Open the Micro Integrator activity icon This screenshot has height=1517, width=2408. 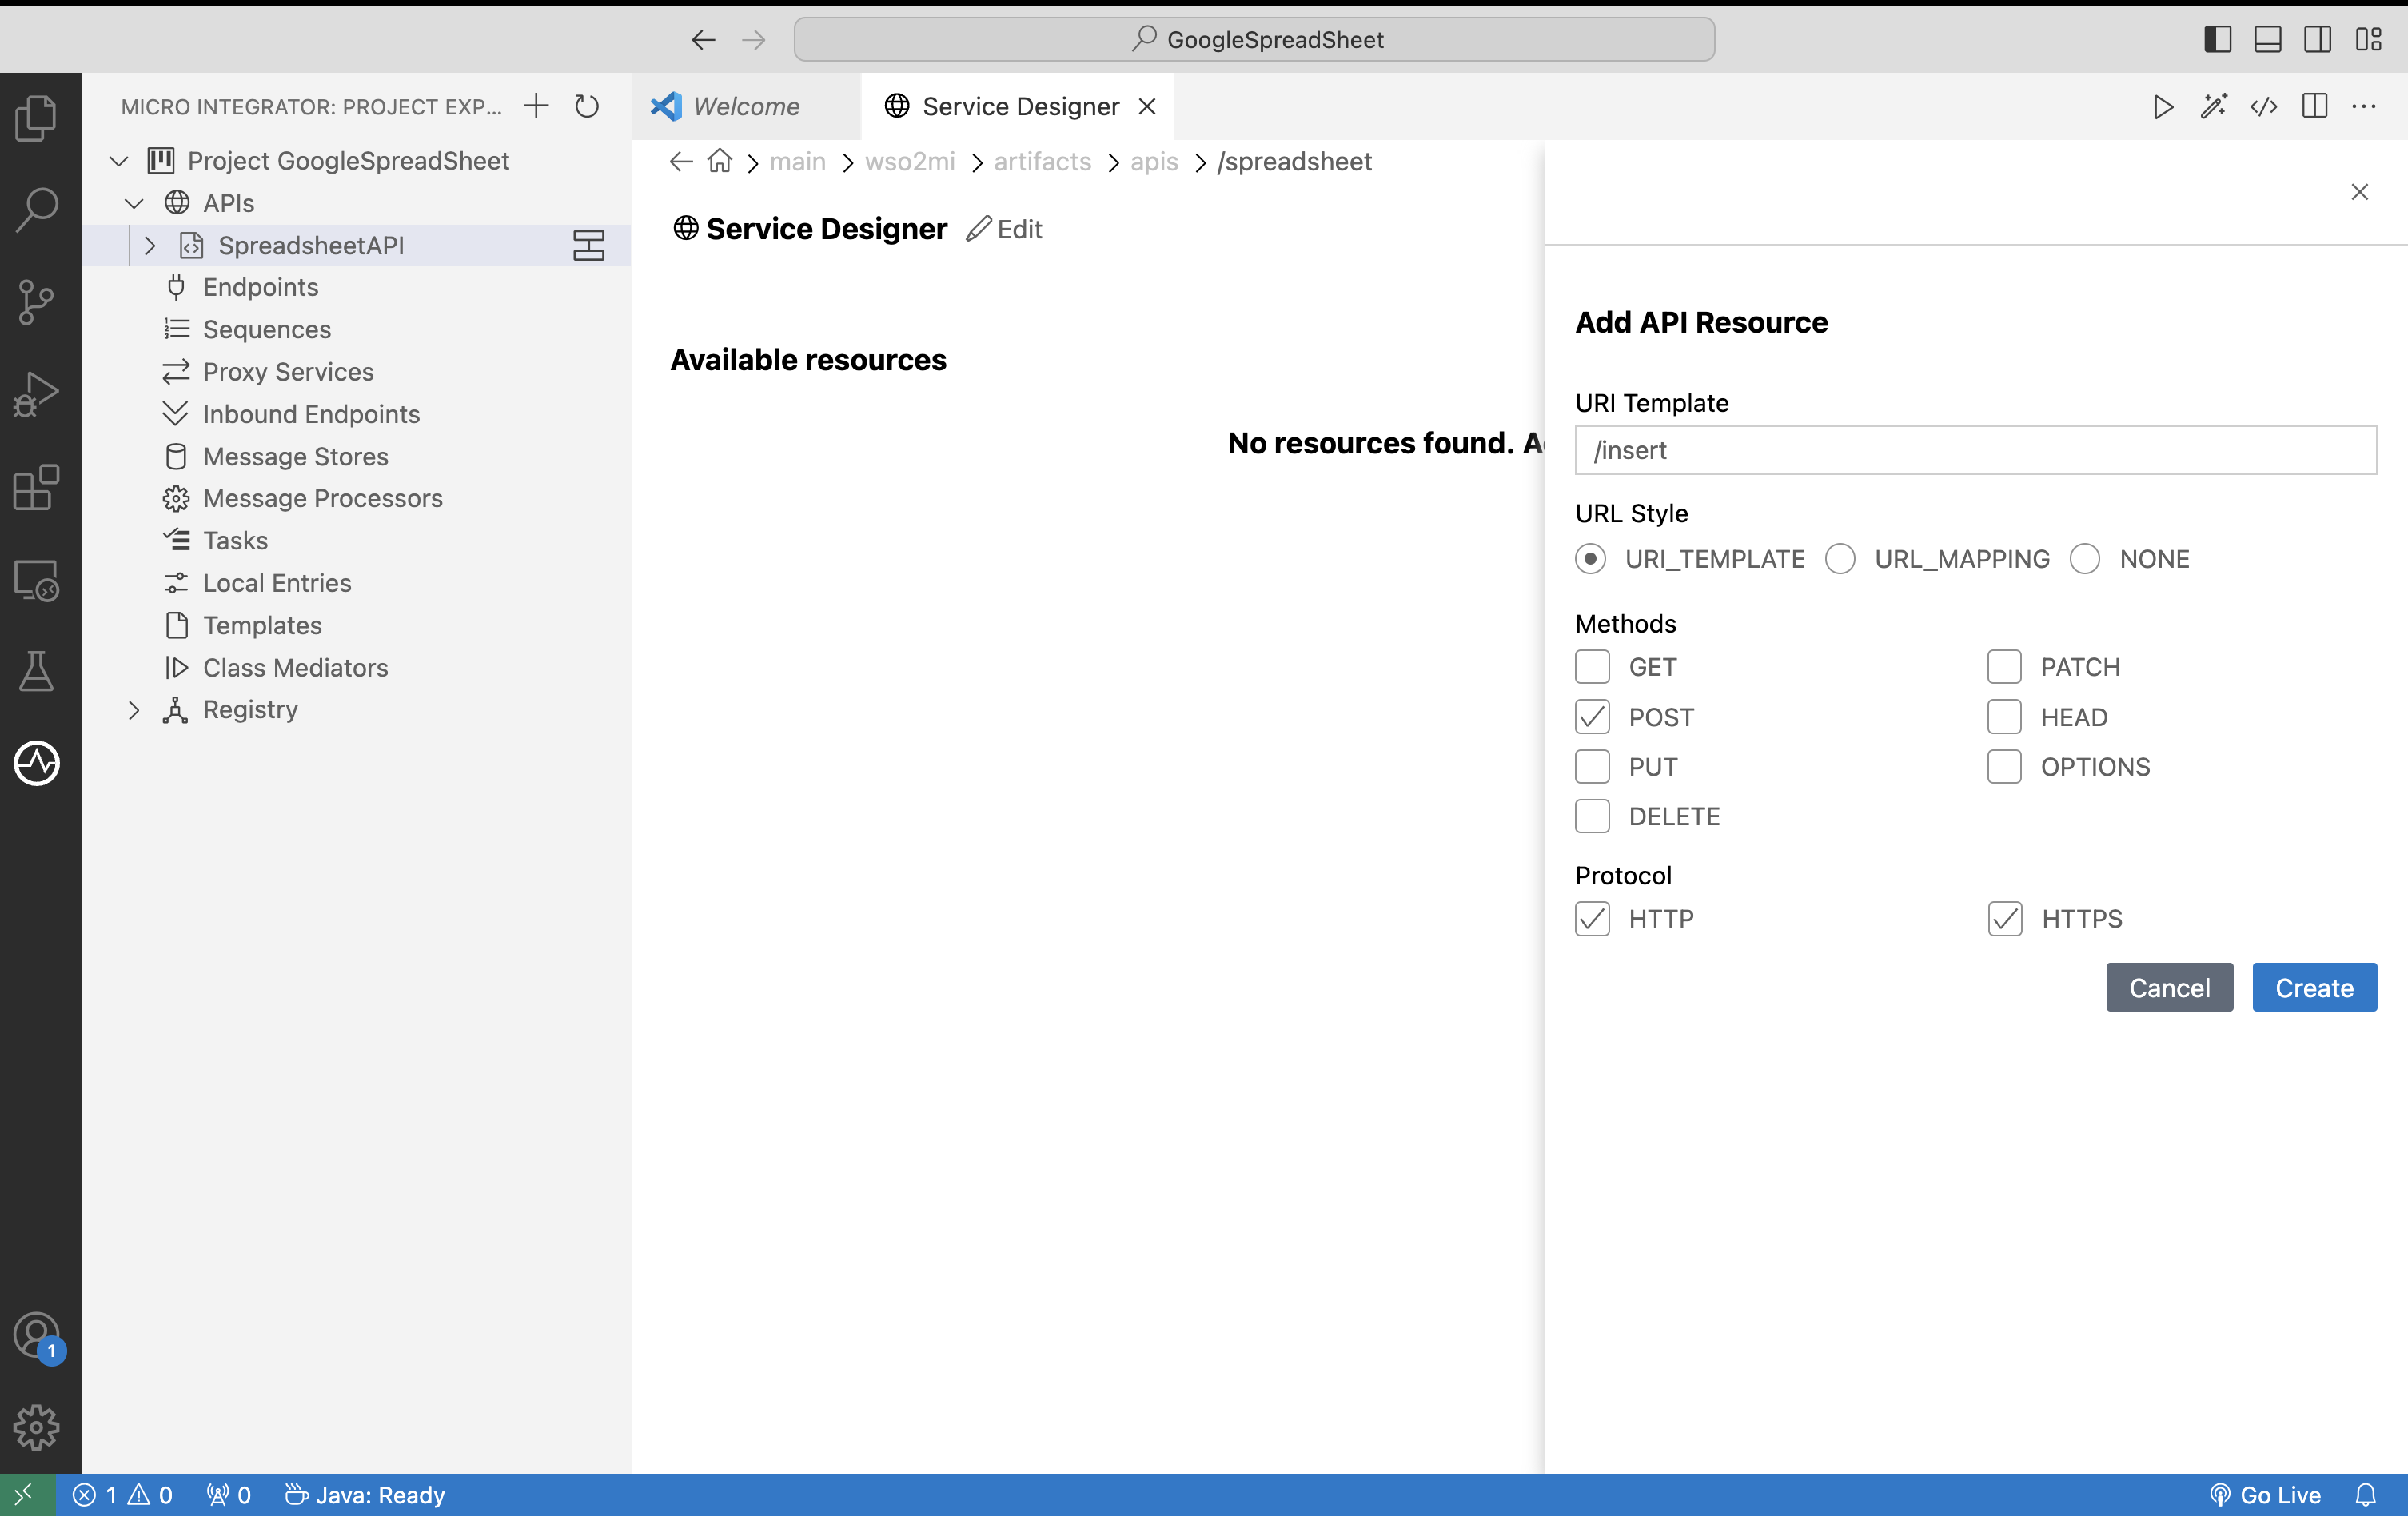pyautogui.click(x=37, y=764)
